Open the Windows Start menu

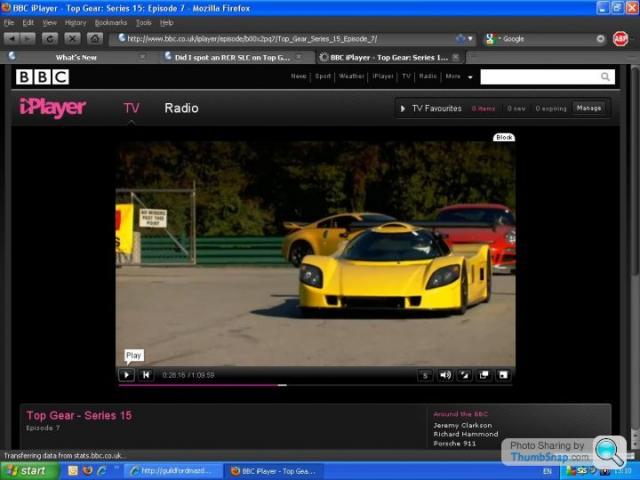click(29, 471)
